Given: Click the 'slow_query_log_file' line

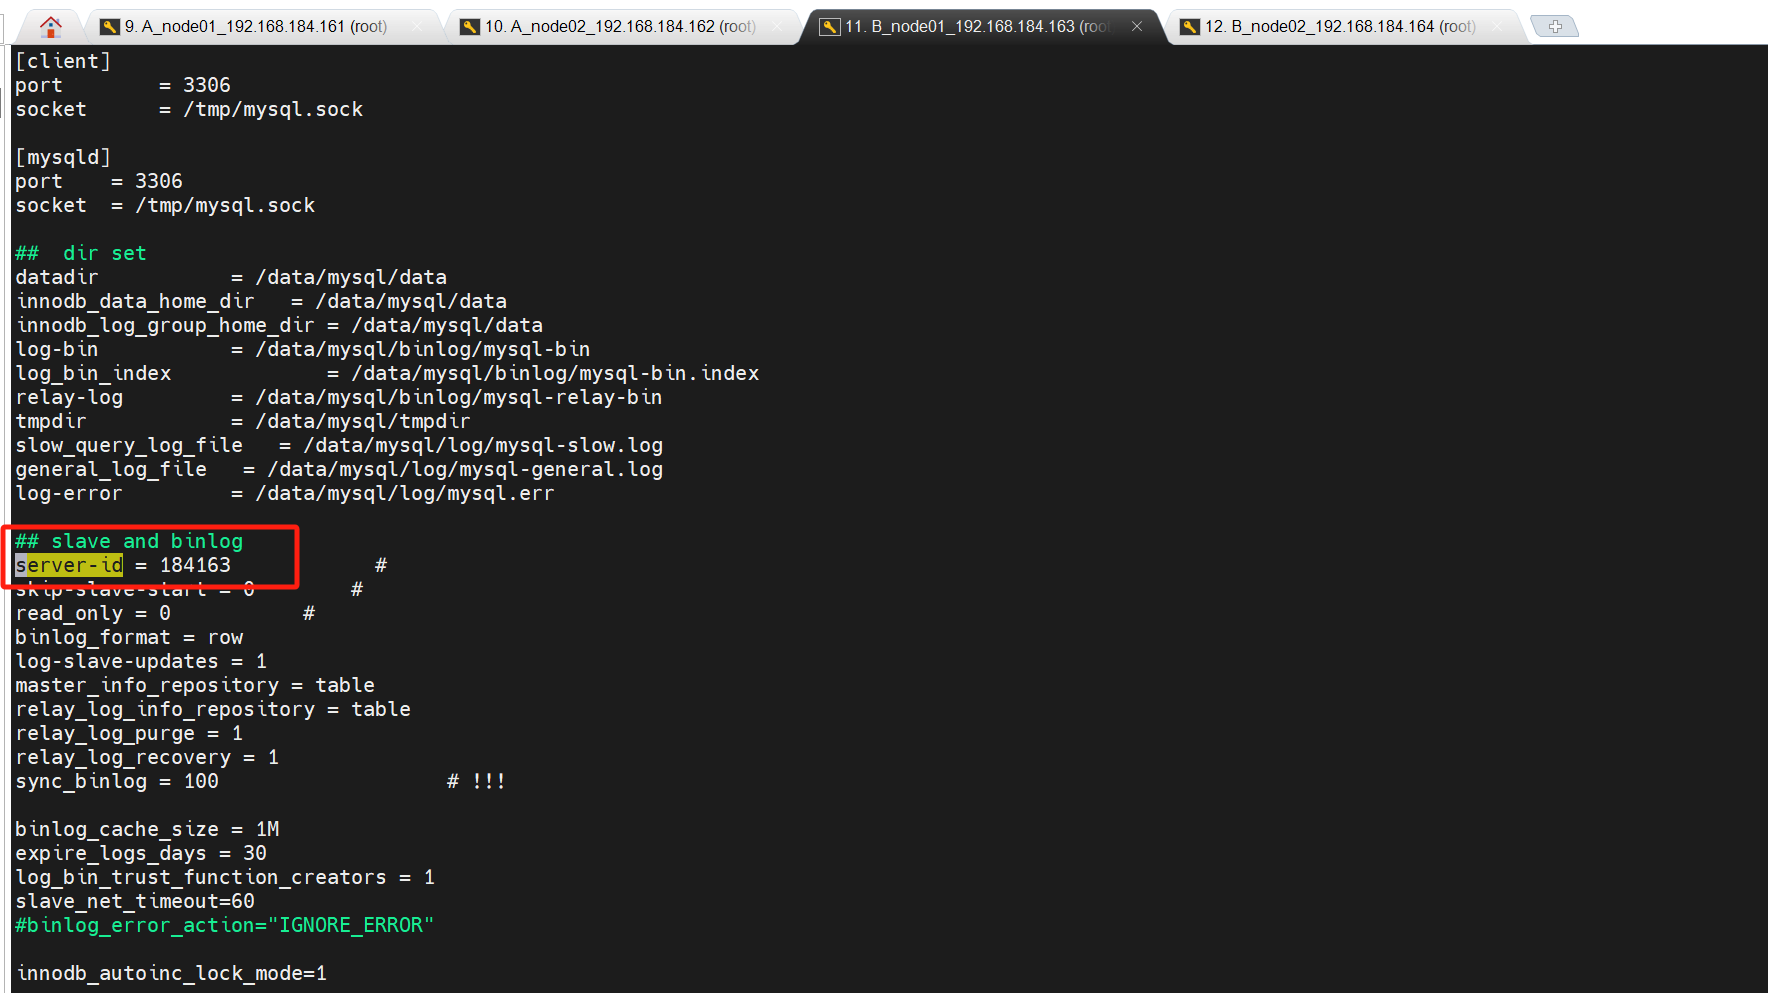Looking at the screenshot, I should click(339, 445).
